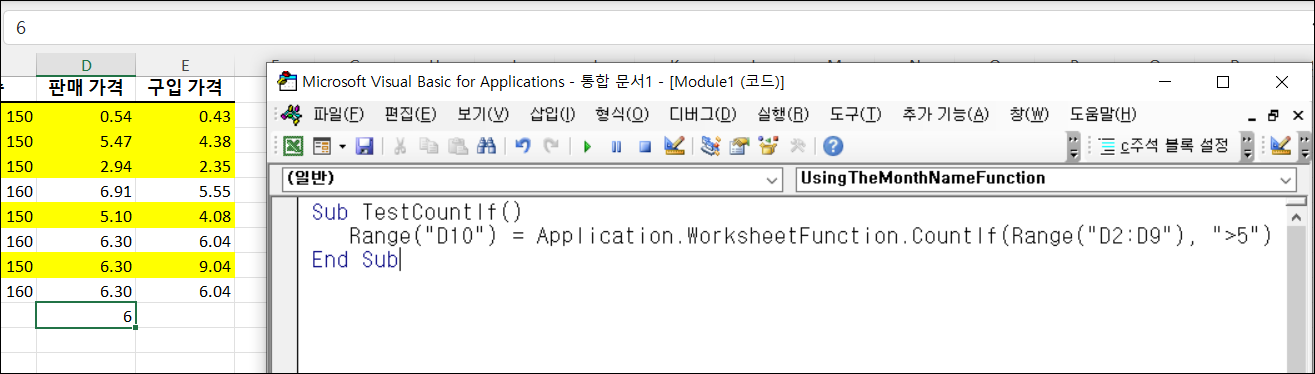Open VBA Help question mark icon
Image resolution: width=1315 pixels, height=374 pixels.
click(x=832, y=146)
